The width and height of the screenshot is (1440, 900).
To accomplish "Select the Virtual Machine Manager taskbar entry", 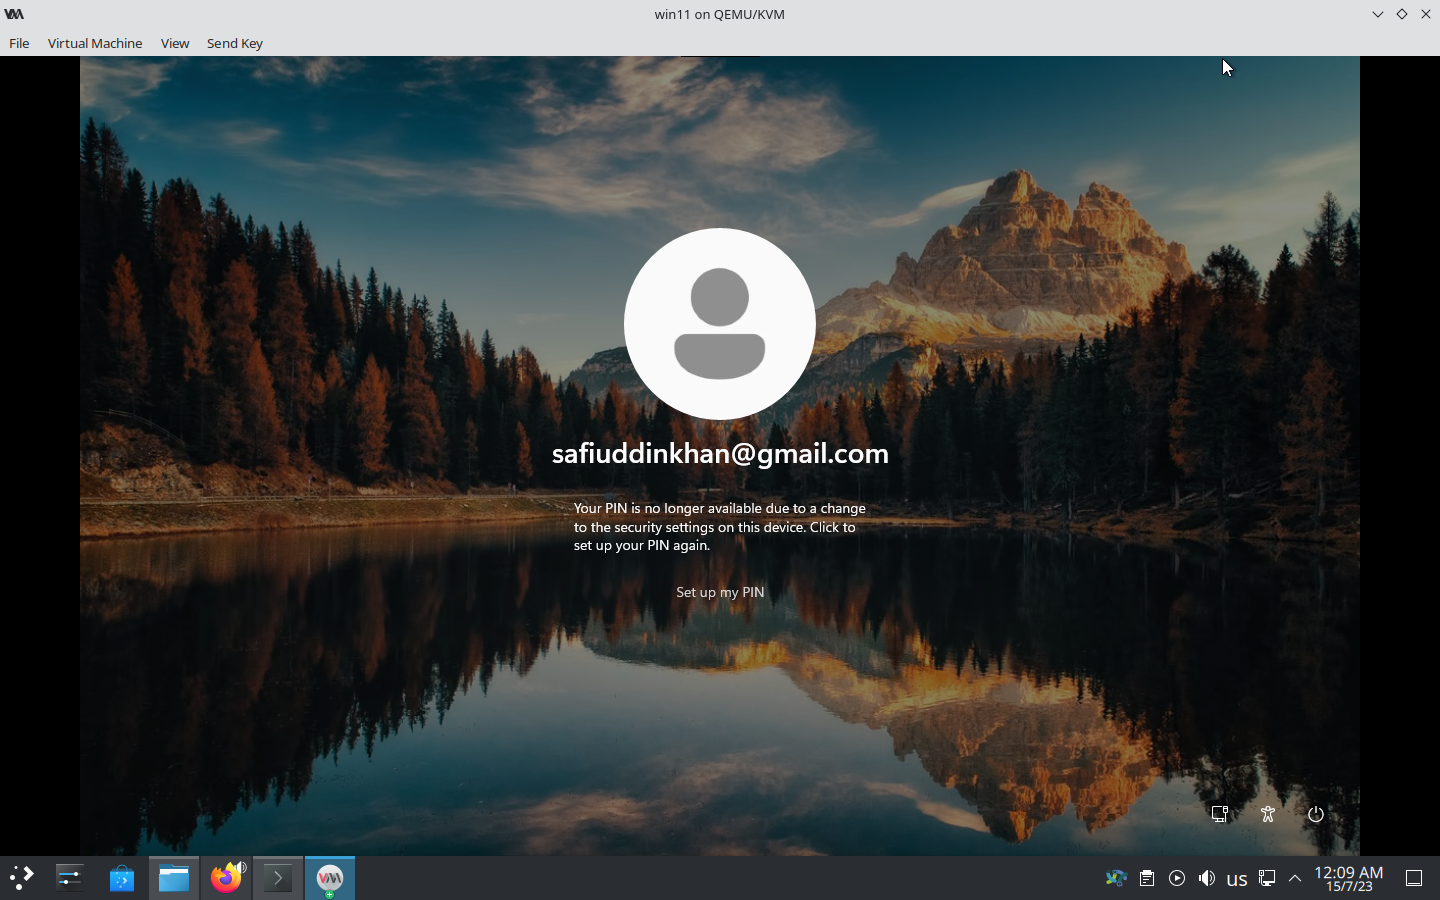I will coord(330,878).
